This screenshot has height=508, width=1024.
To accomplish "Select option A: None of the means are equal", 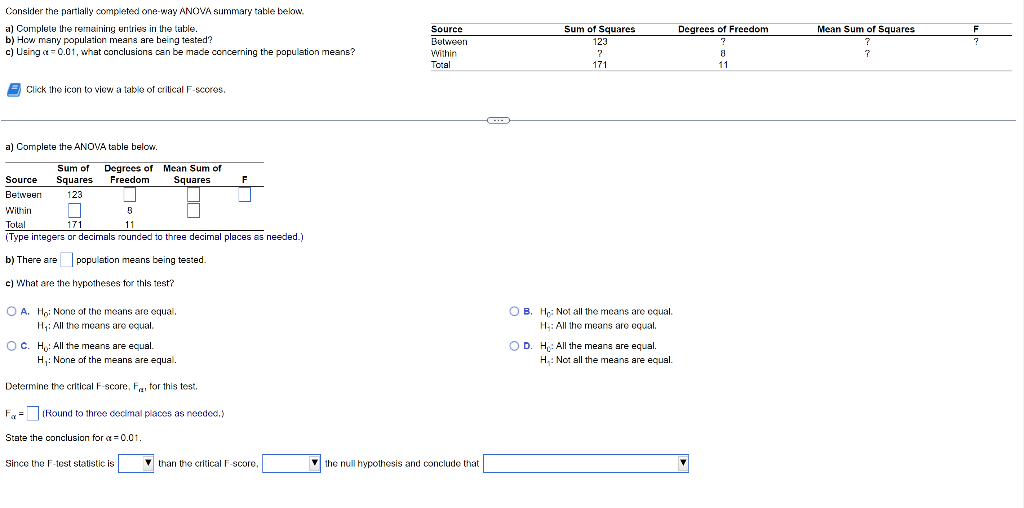I will pyautogui.click(x=12, y=312).
